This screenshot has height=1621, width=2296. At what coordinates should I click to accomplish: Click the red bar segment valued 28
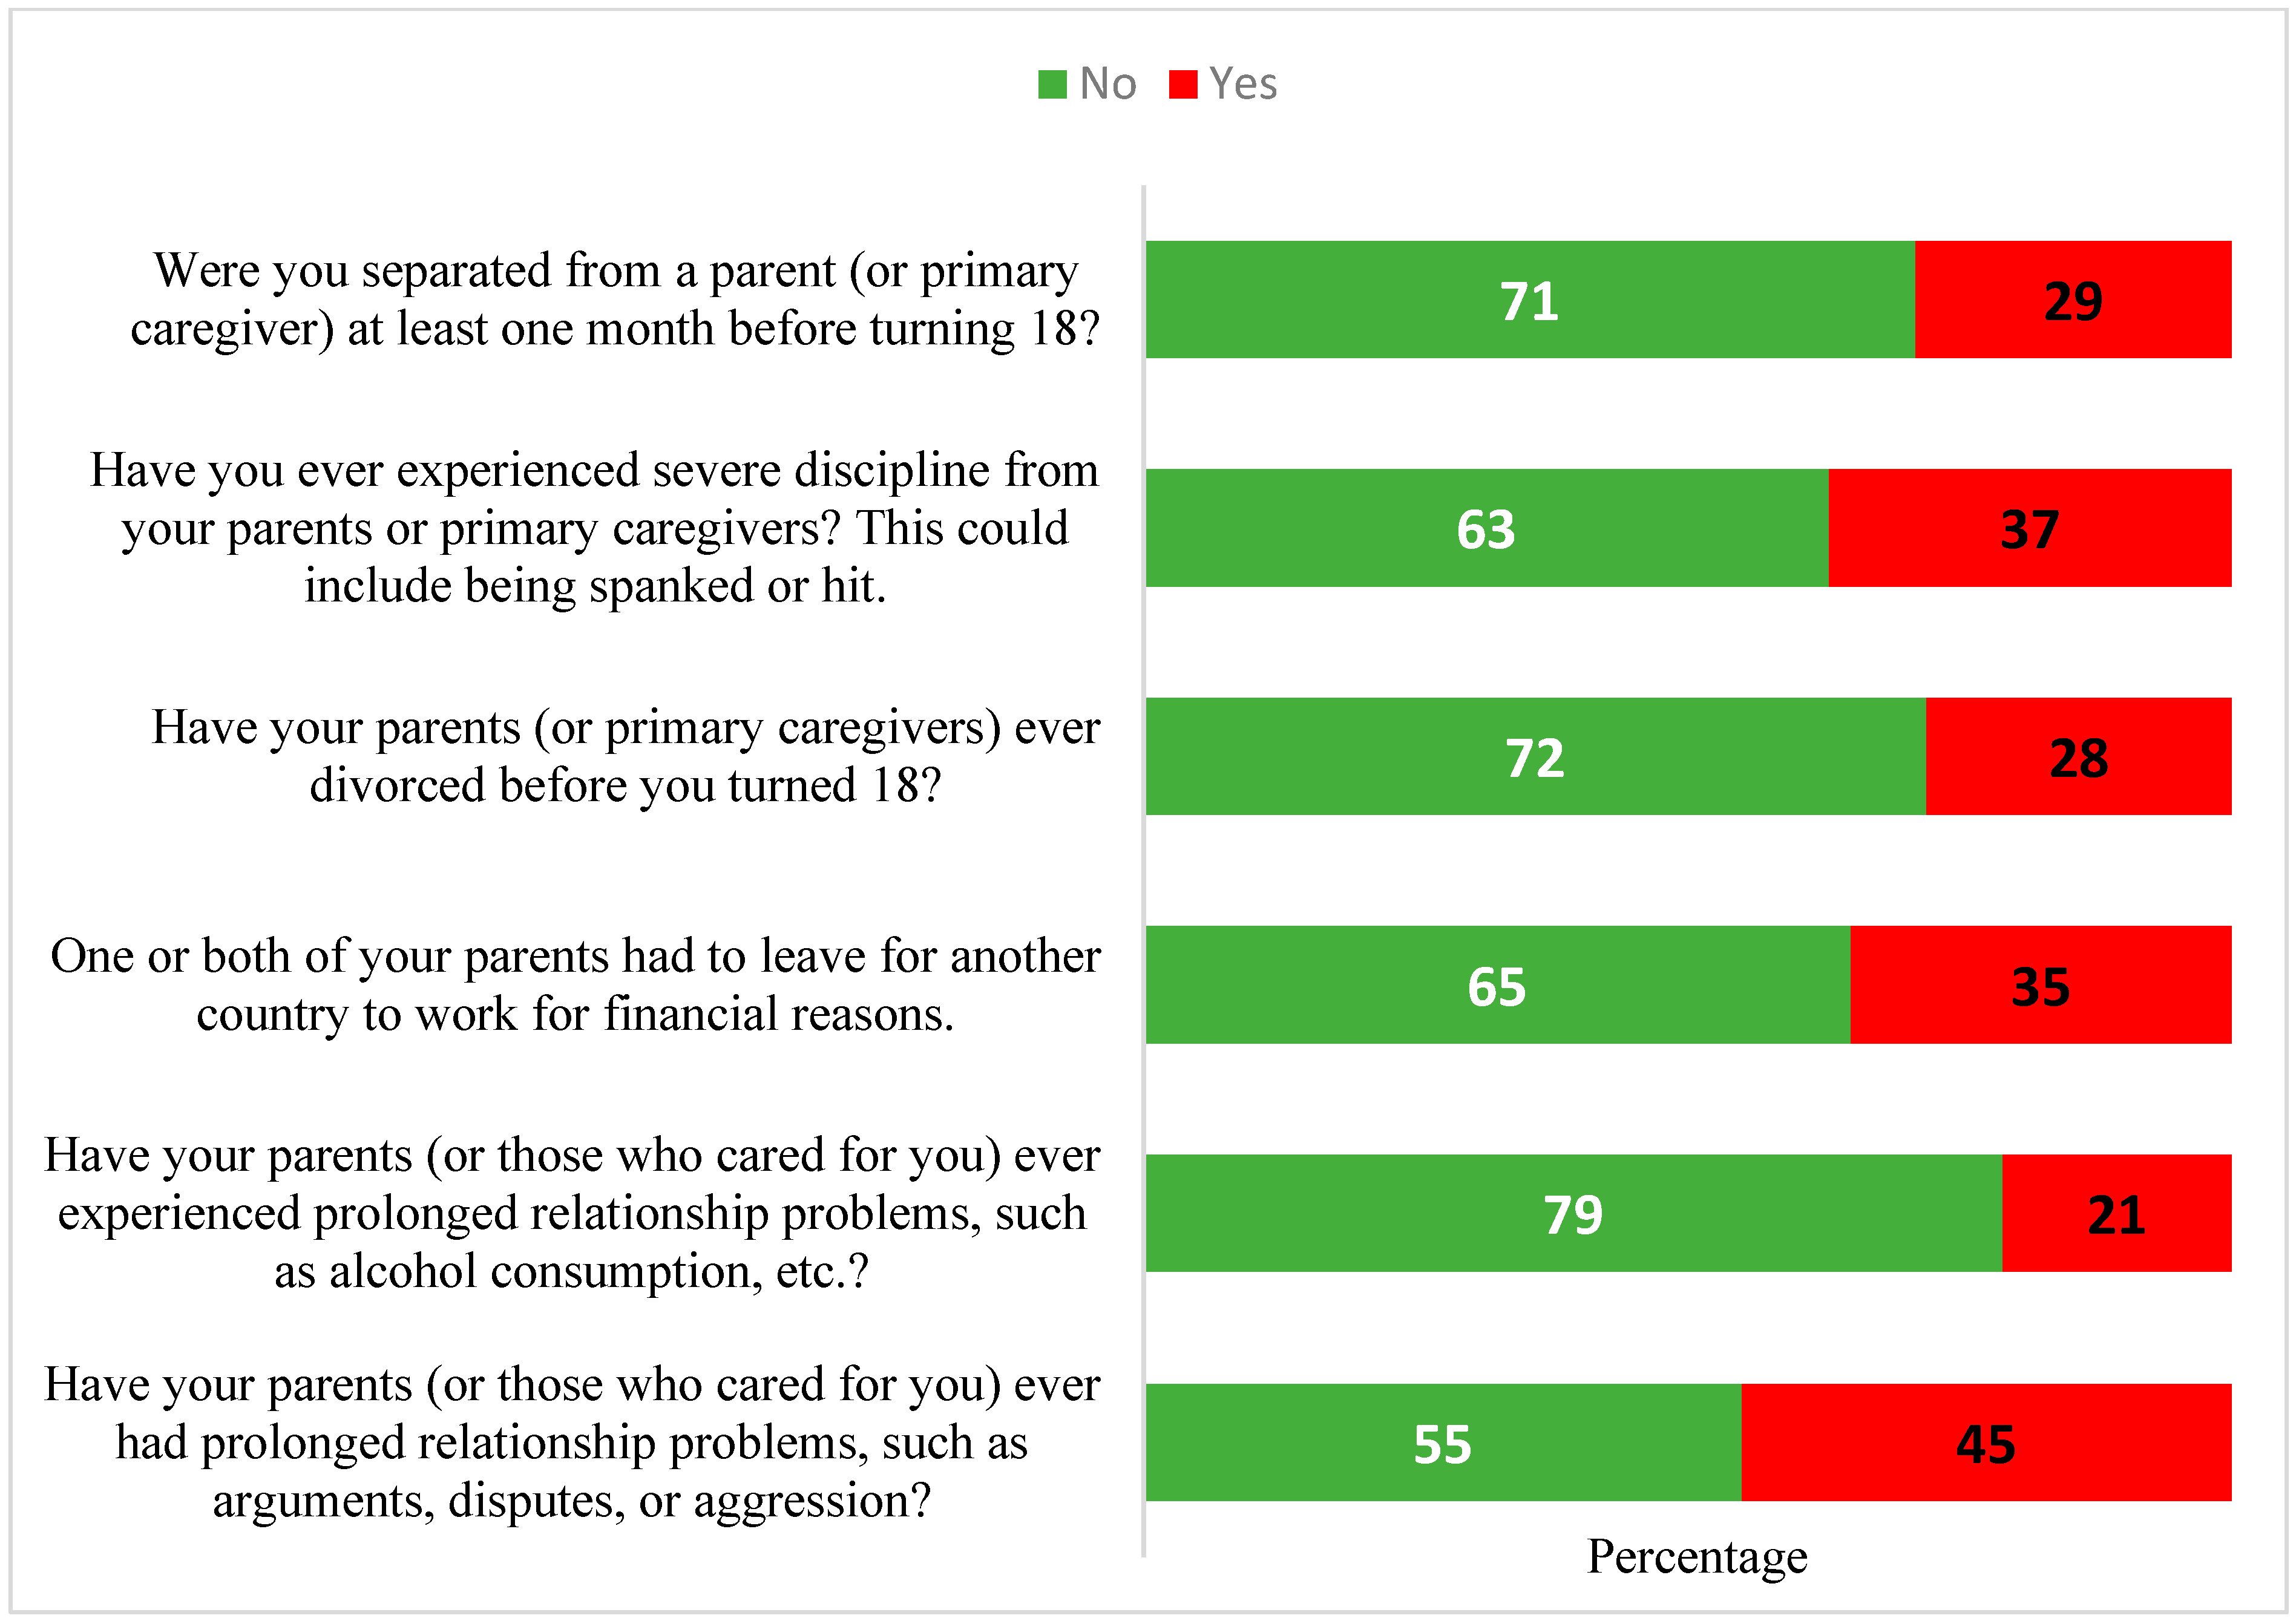[x=2079, y=756]
